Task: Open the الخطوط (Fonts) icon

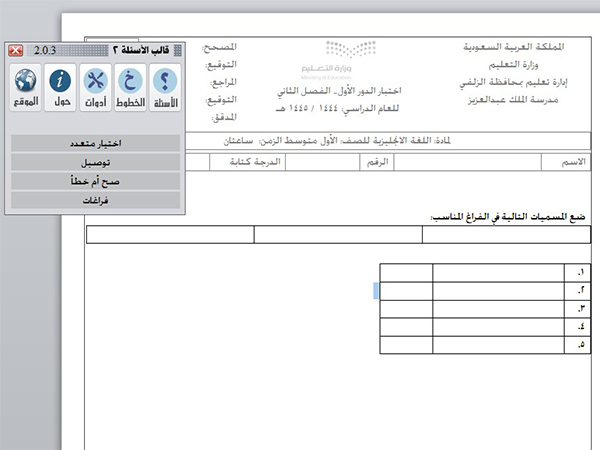Action: pyautogui.click(x=130, y=88)
